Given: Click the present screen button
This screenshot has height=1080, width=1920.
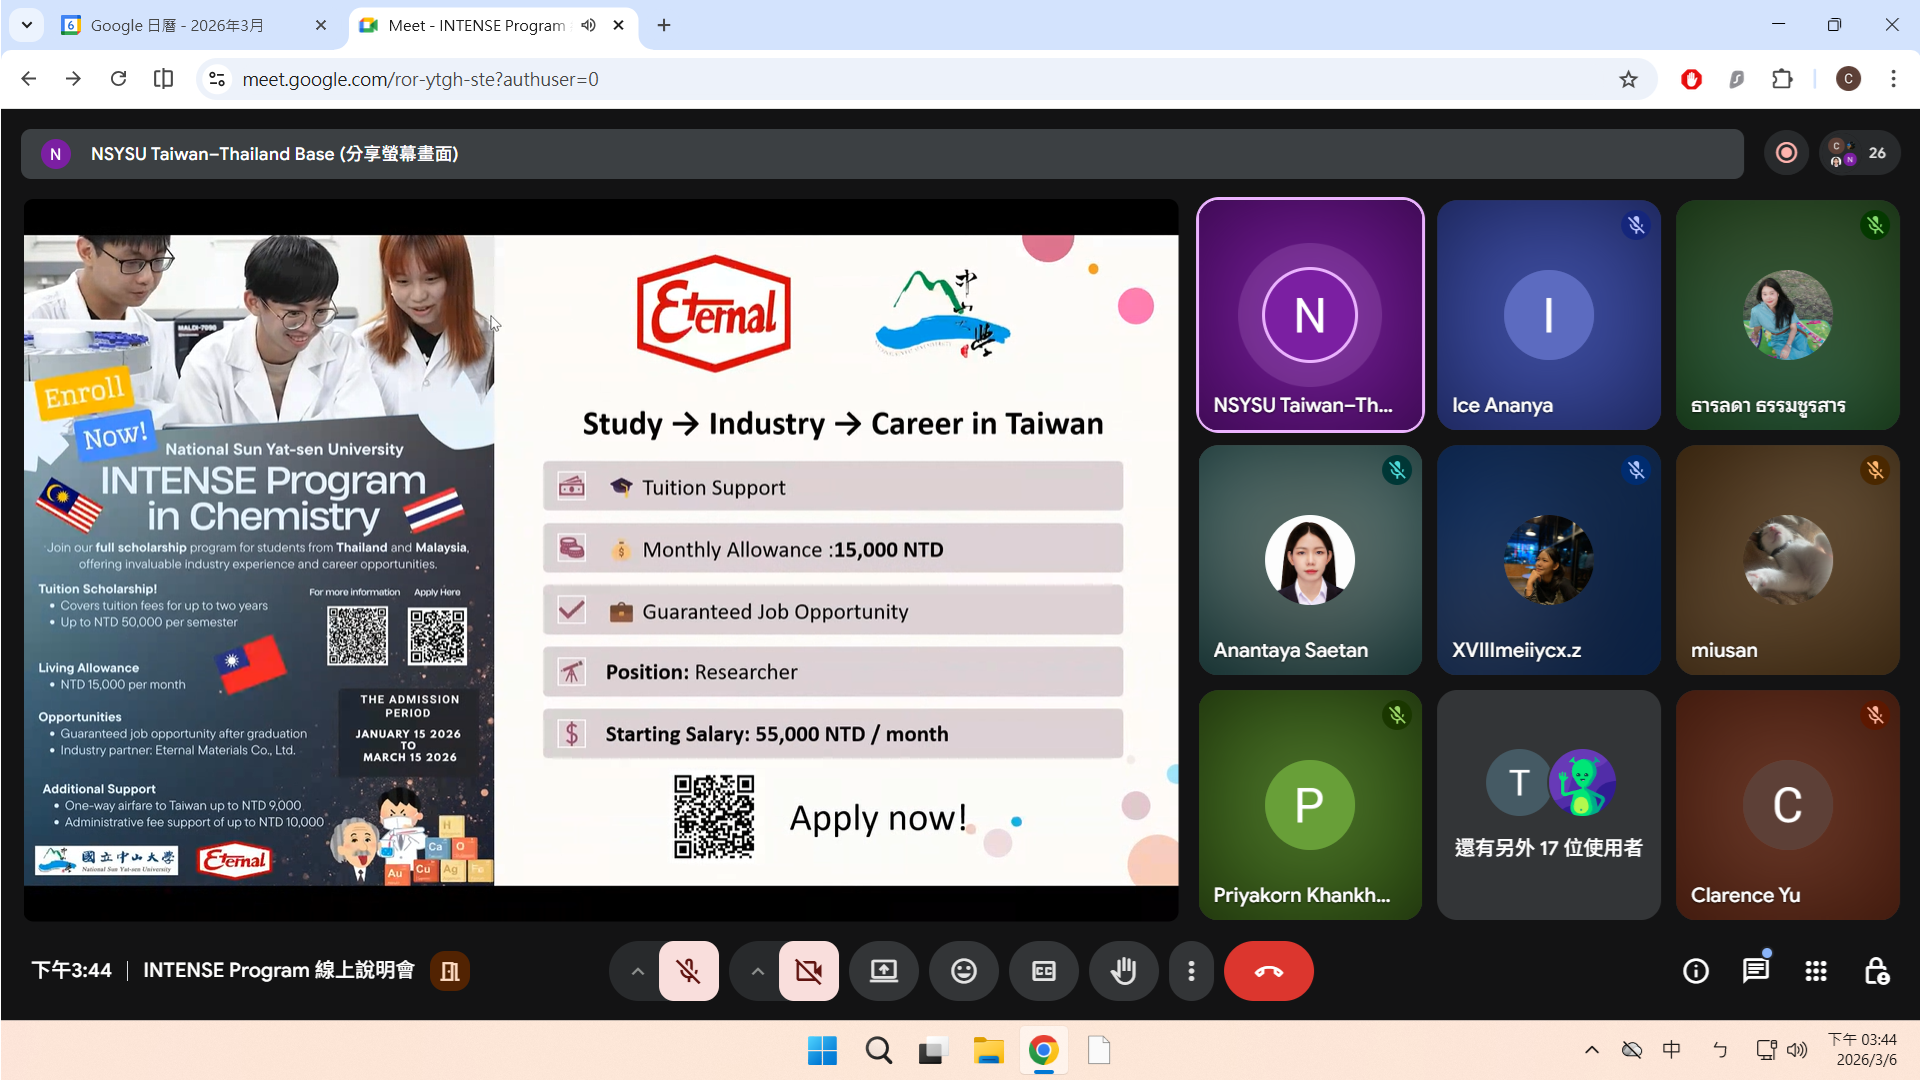Looking at the screenshot, I should [x=884, y=971].
